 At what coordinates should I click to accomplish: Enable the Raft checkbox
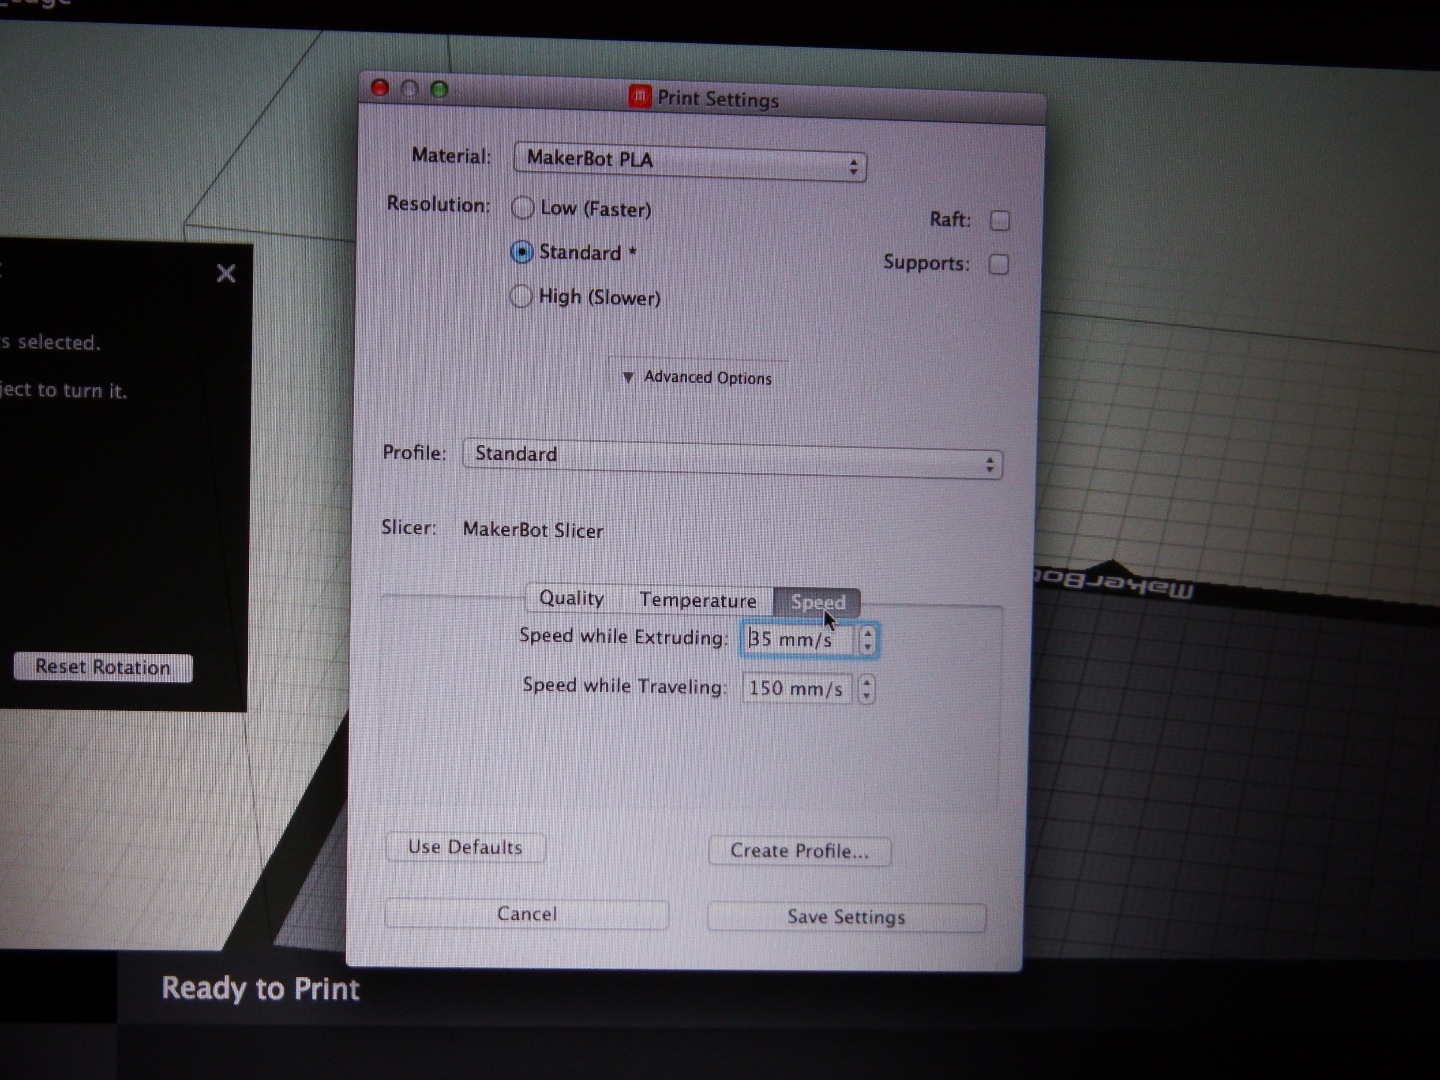[999, 220]
